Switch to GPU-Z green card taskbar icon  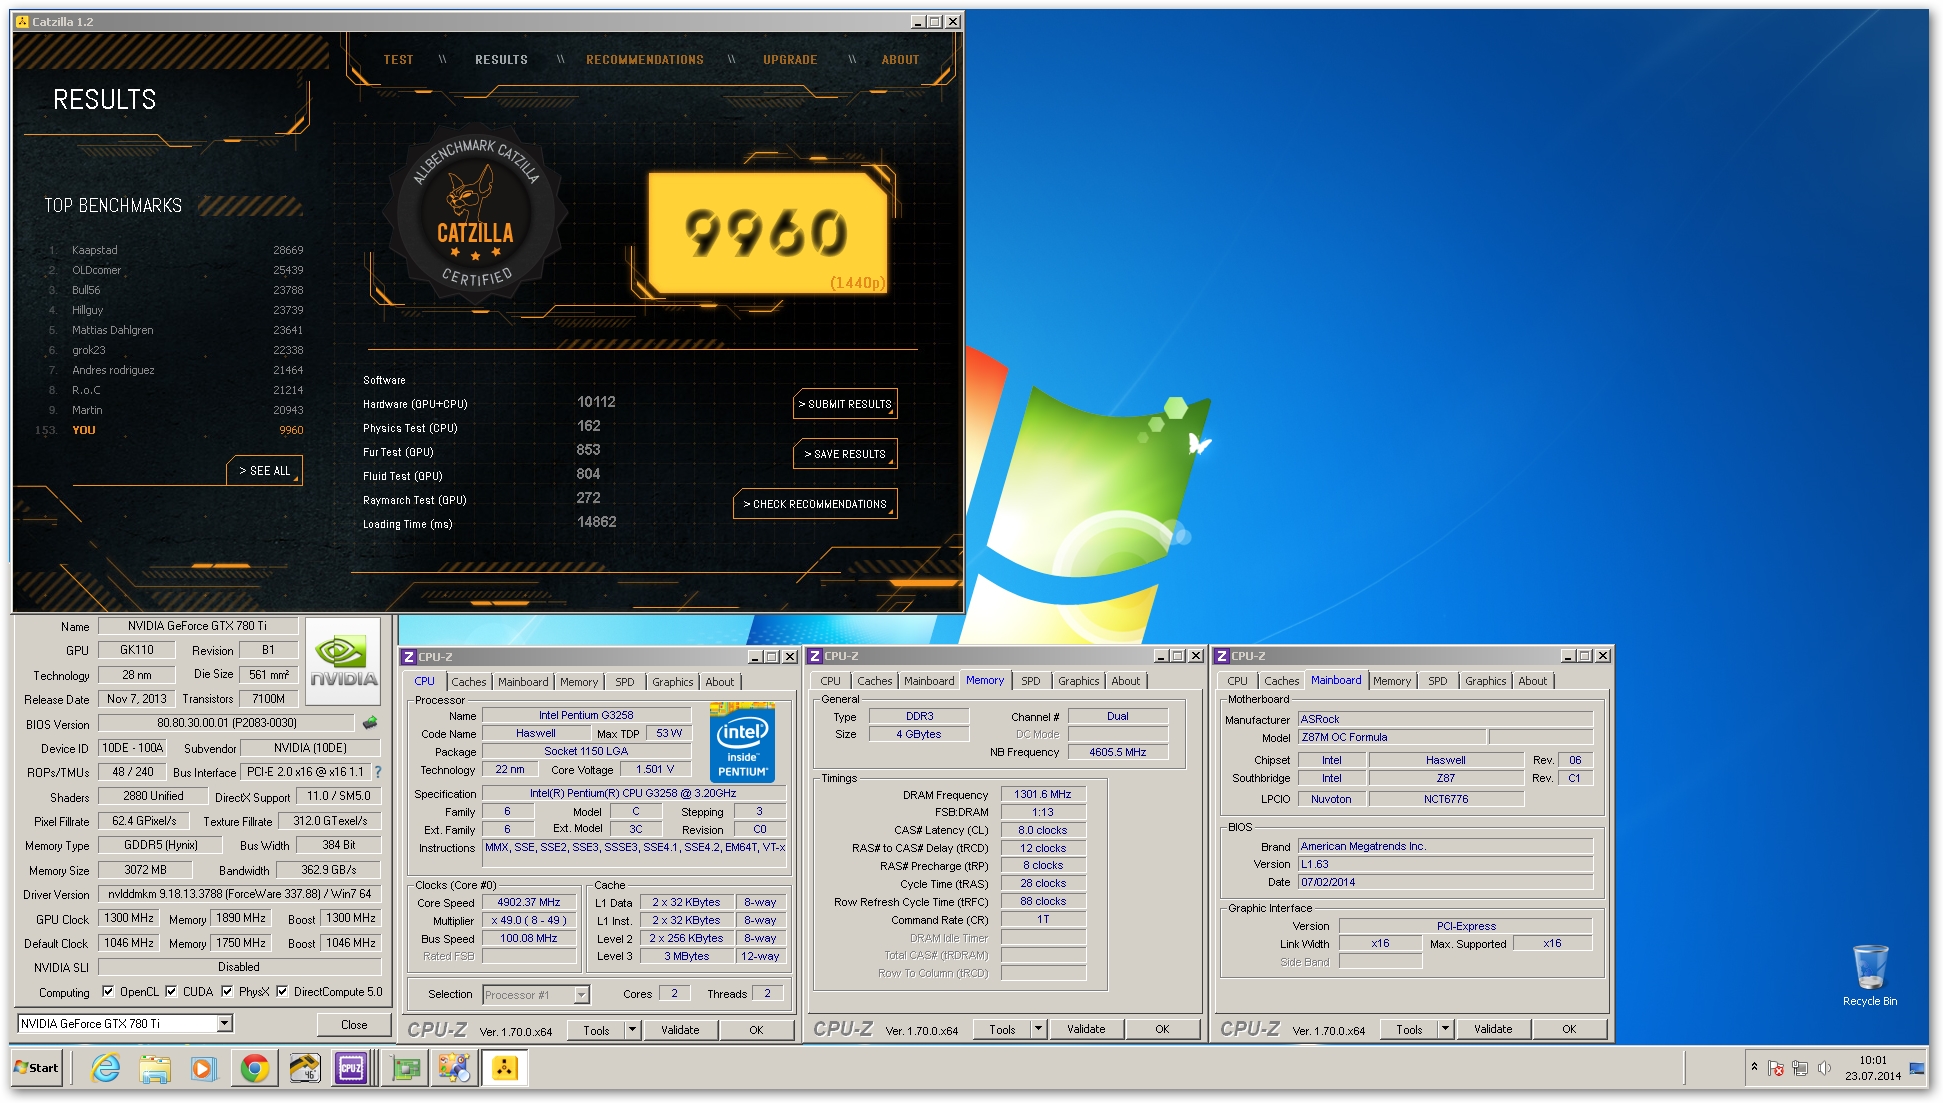[x=406, y=1068]
